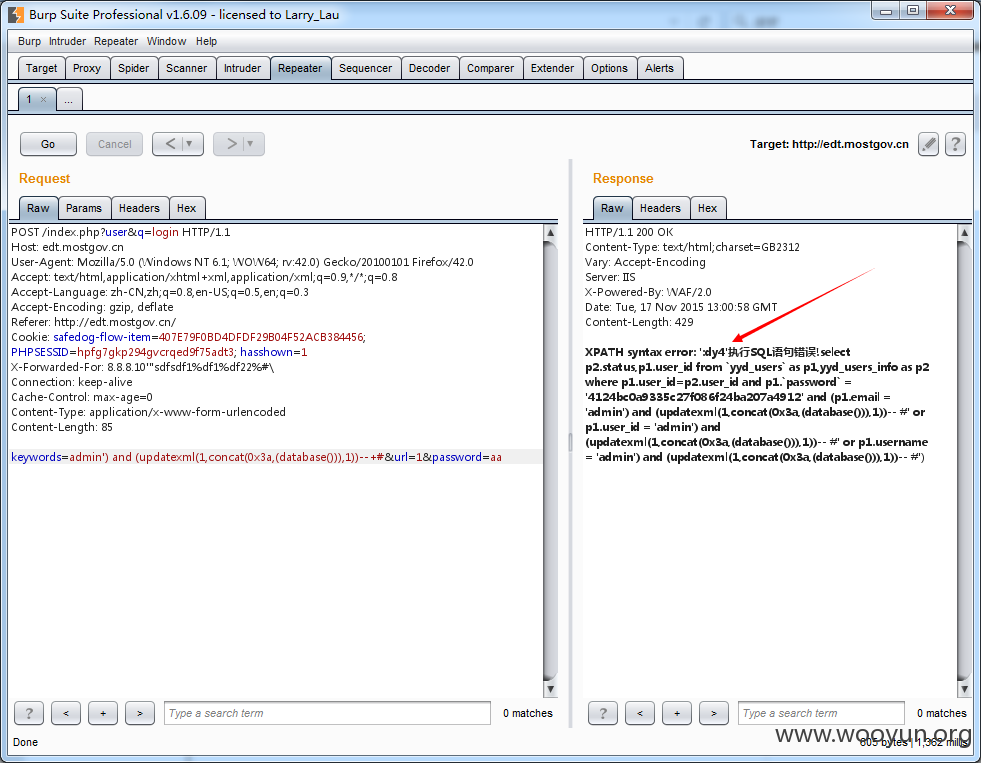Image resolution: width=981 pixels, height=763 pixels.
Task: Click the request pane scroll up arrow
Action: click(550, 233)
